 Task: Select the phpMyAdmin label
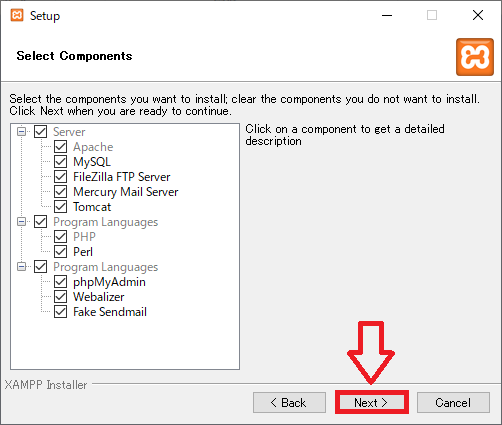click(x=109, y=282)
